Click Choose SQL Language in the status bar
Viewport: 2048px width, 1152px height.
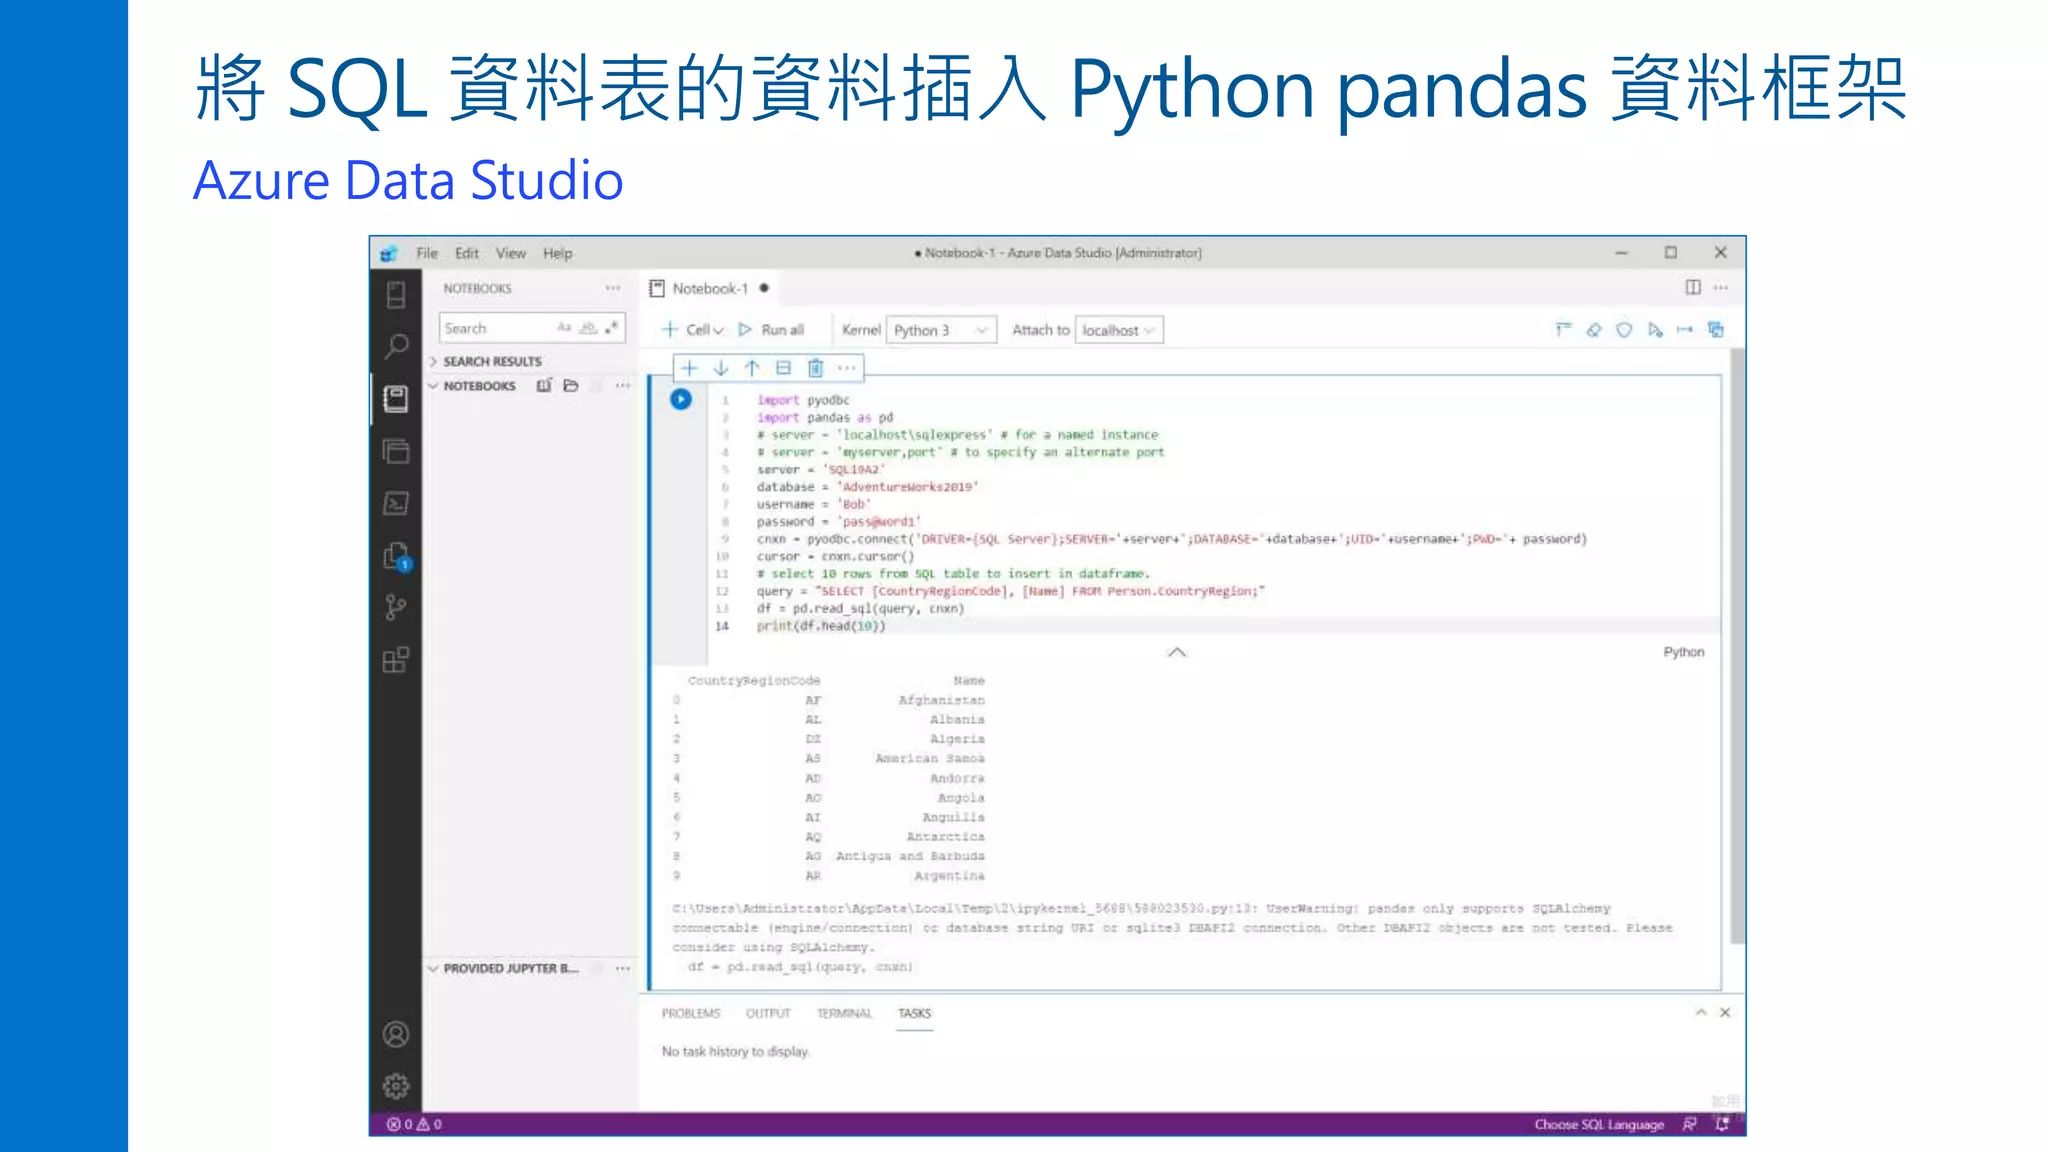1599,1124
